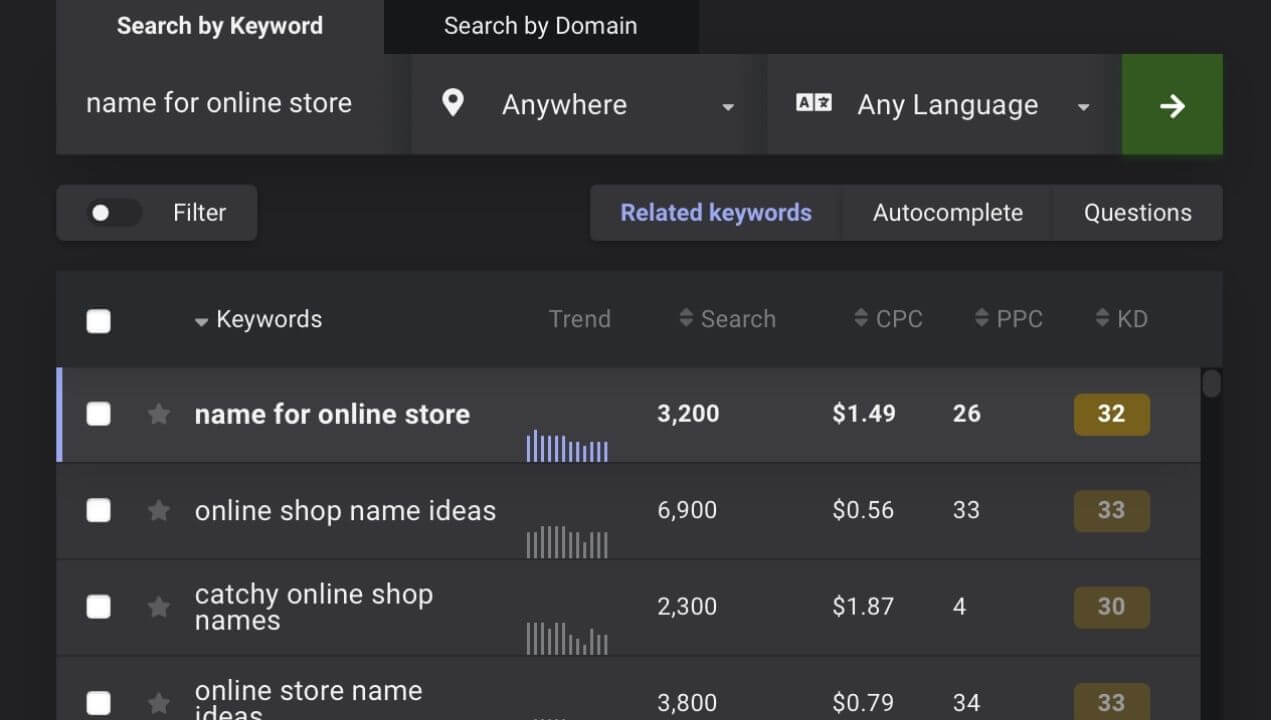Star the 'online store name ideas' keyword
Viewport: 1280px width, 720px height.
point(158,703)
